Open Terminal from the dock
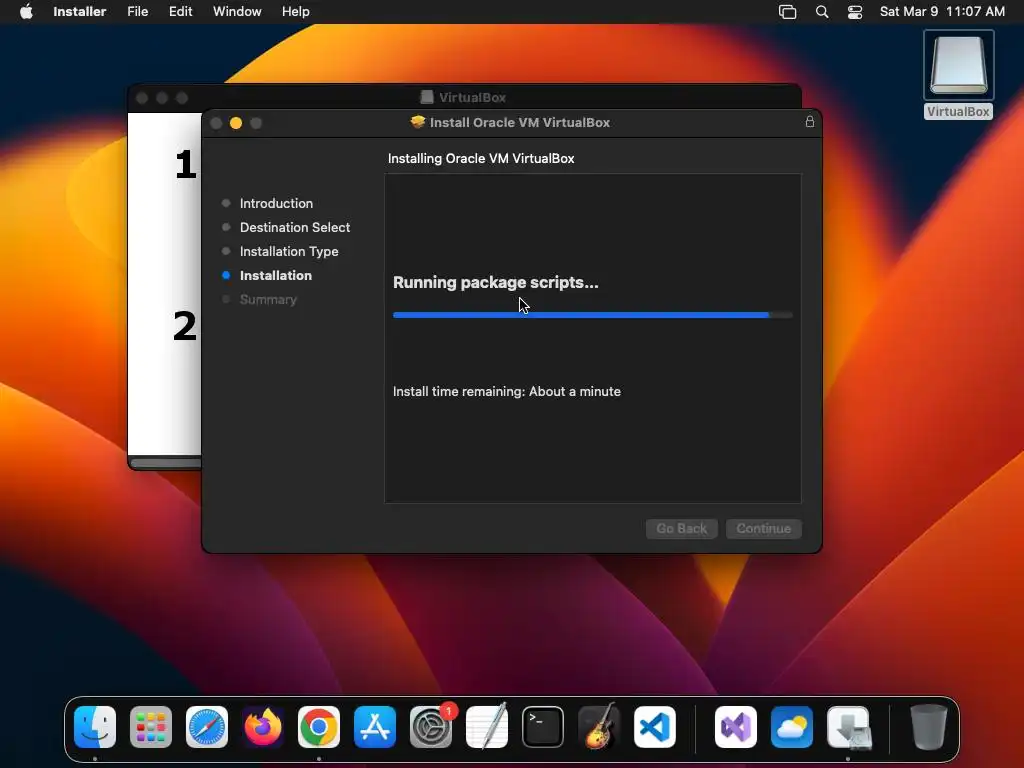The width and height of the screenshot is (1024, 768). [543, 727]
